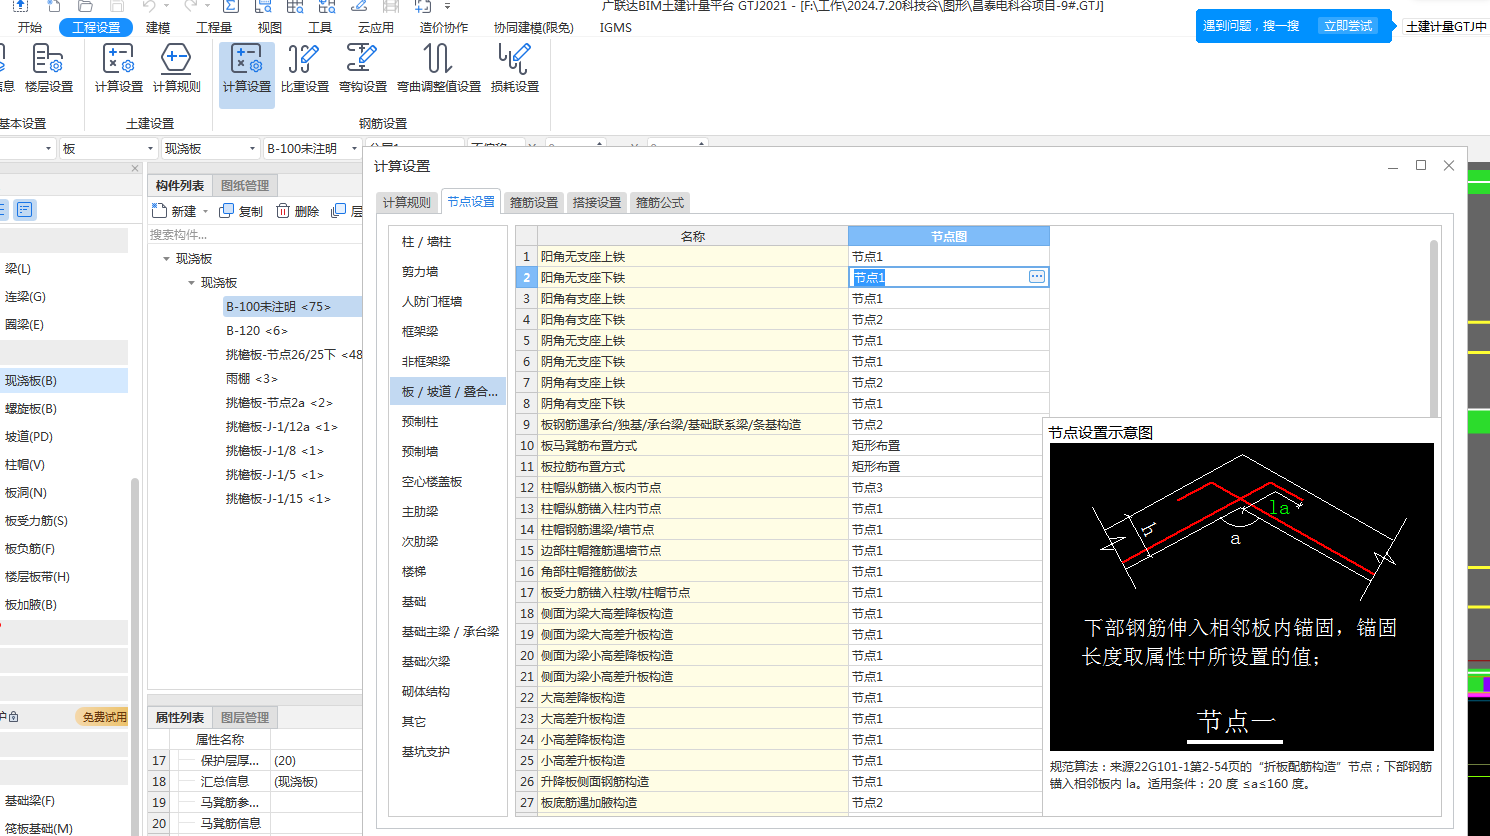
Task: Select 基础主梁 / 承台梁 category
Action: [x=450, y=631]
